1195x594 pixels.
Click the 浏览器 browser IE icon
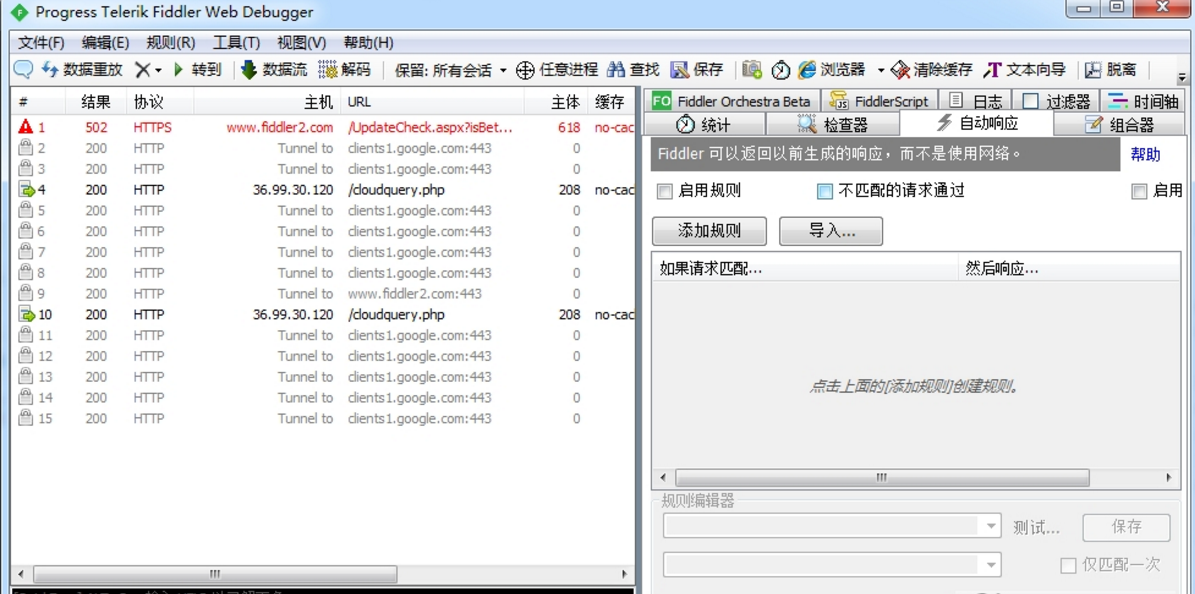pos(807,70)
